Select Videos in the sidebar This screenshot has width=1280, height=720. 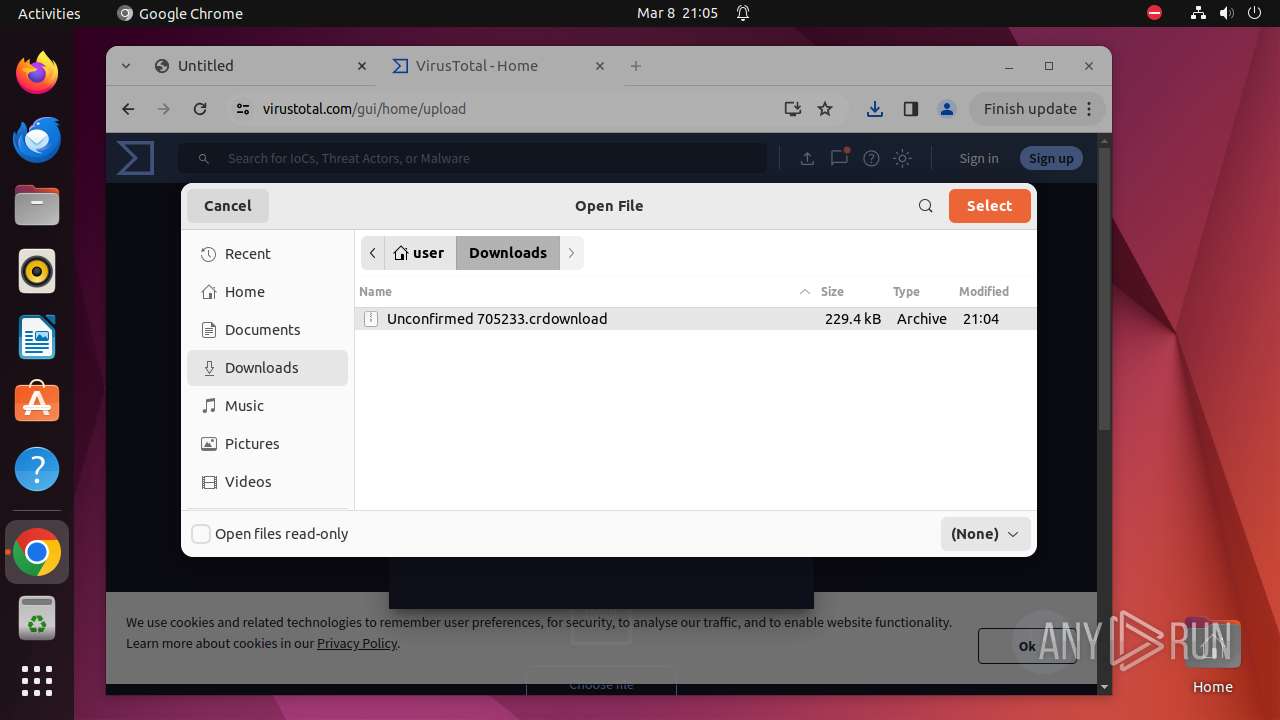pos(267,482)
